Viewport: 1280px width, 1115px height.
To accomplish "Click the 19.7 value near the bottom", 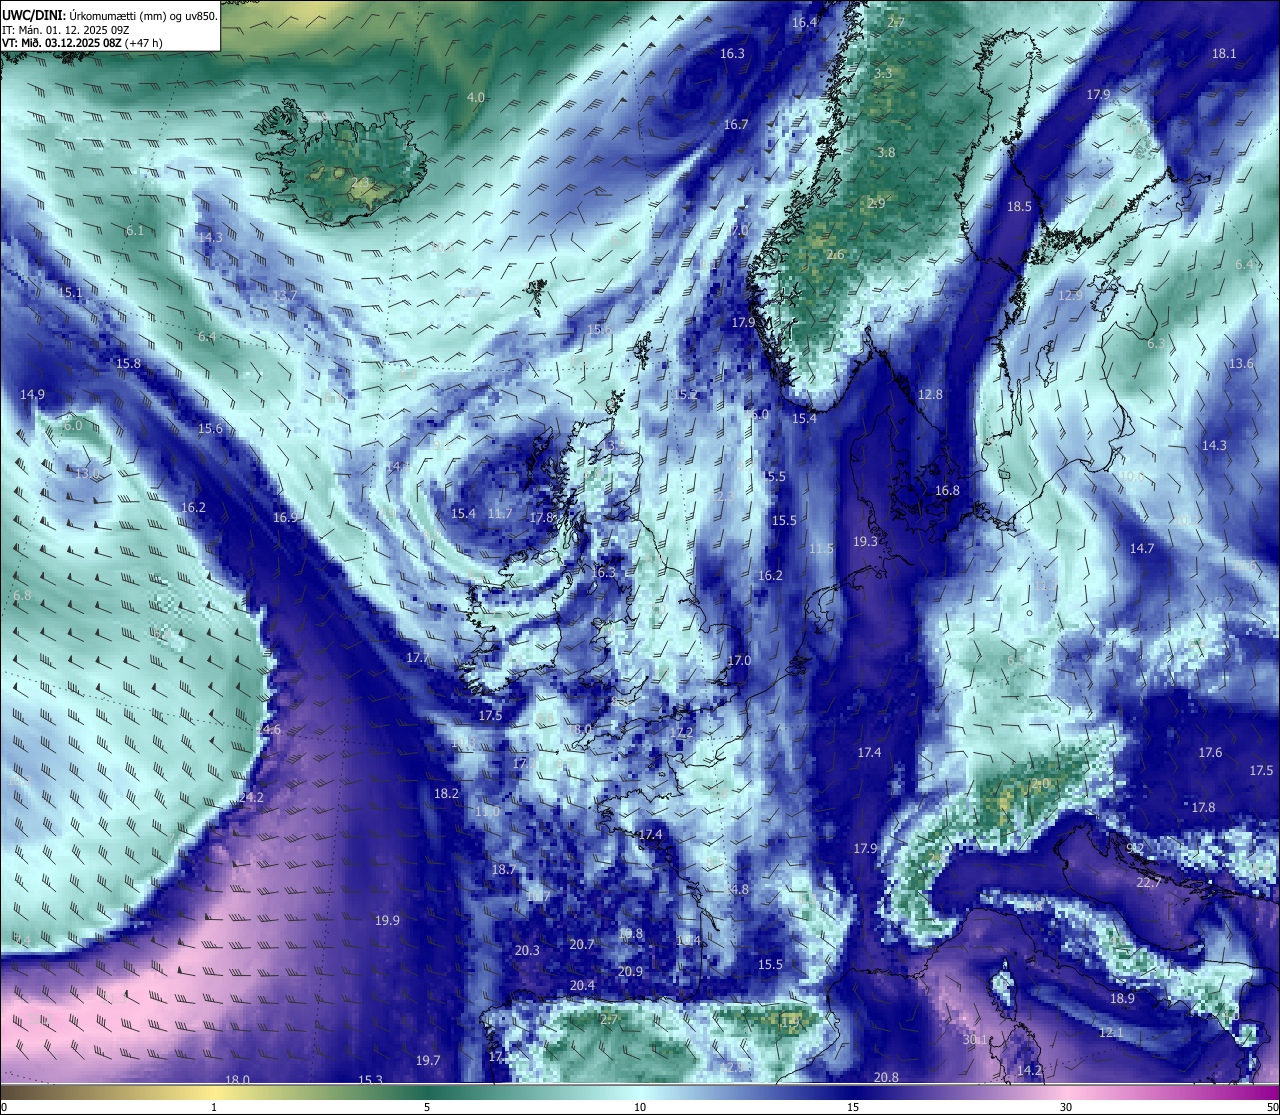I will coord(428,1060).
